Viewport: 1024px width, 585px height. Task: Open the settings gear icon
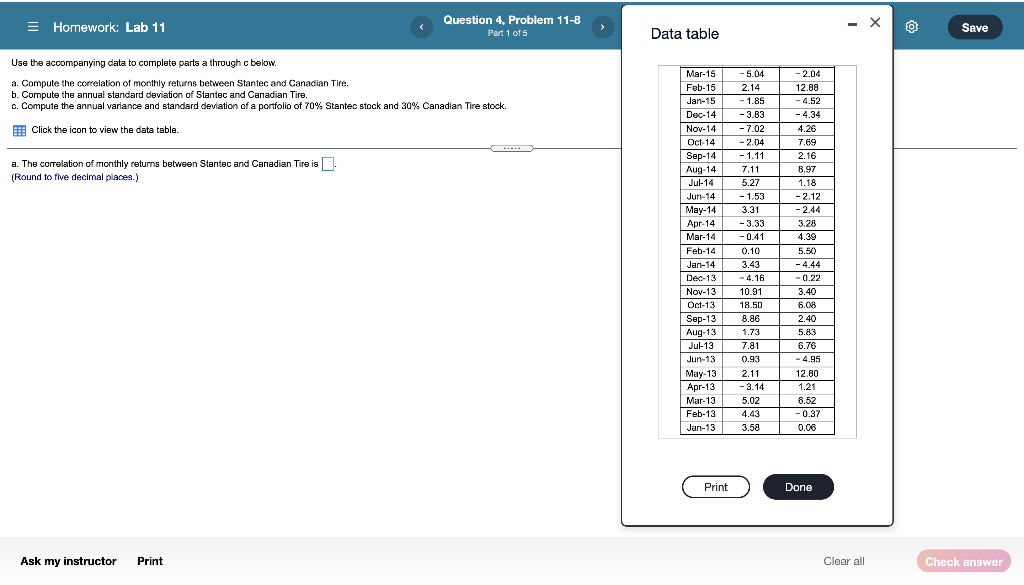pos(912,27)
